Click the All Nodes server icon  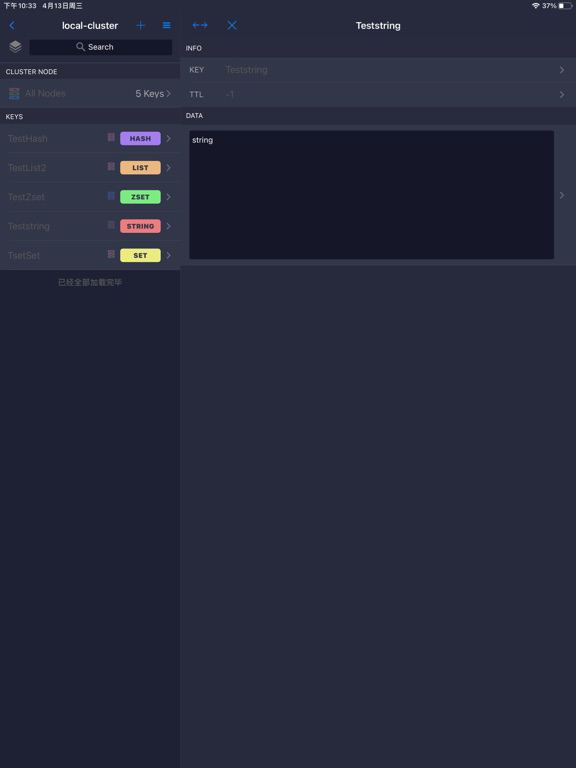[14, 94]
